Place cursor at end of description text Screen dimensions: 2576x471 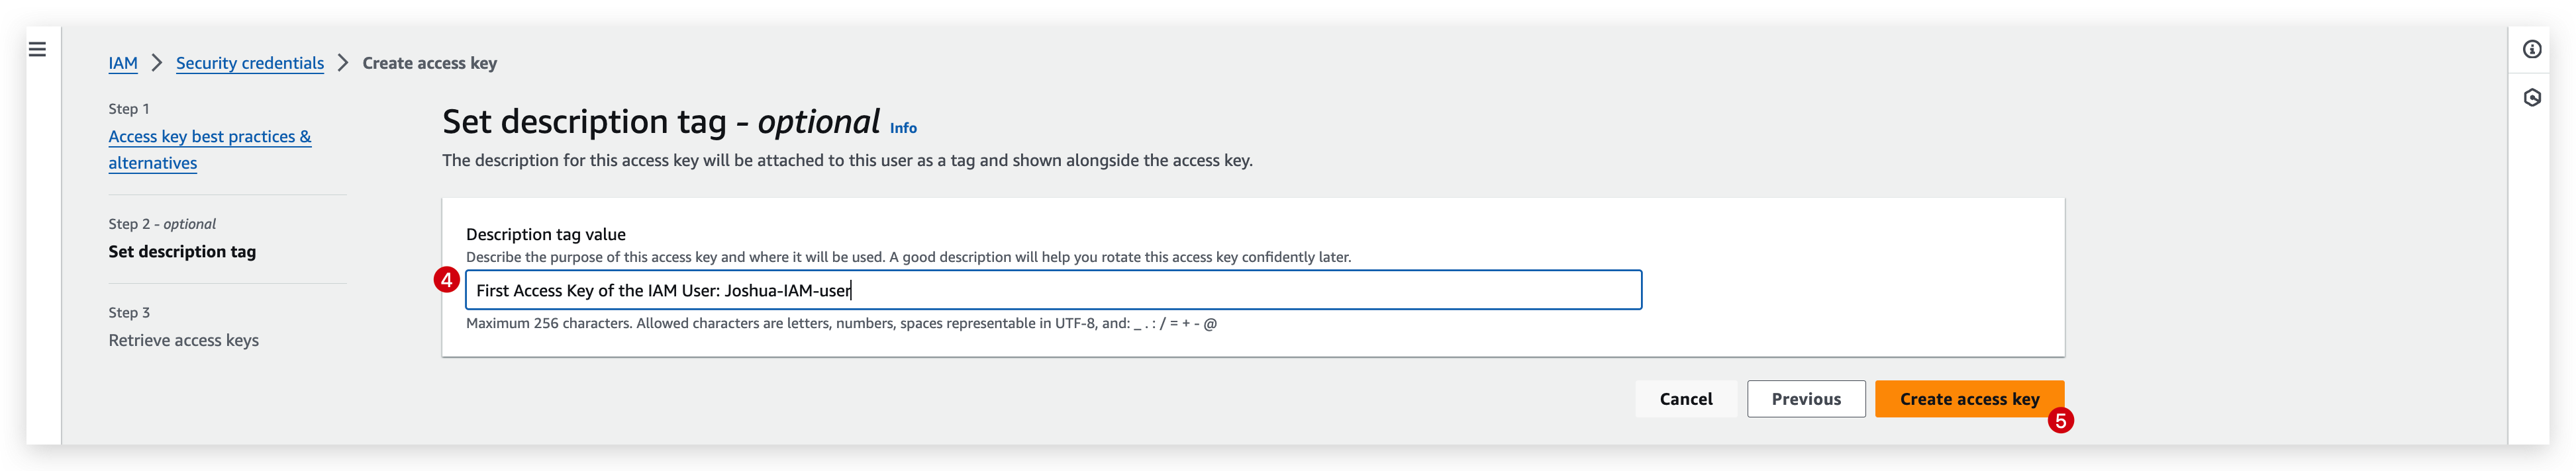[x=852, y=290]
